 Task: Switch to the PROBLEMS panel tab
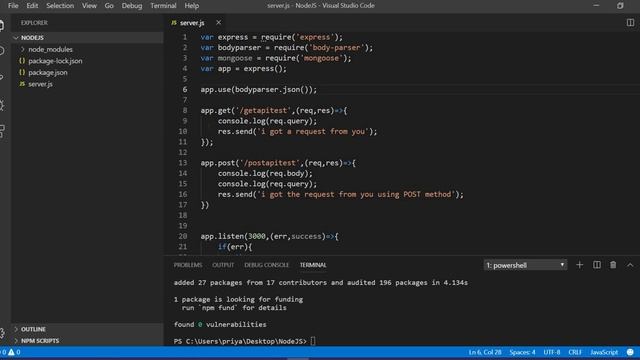pyautogui.click(x=188, y=265)
